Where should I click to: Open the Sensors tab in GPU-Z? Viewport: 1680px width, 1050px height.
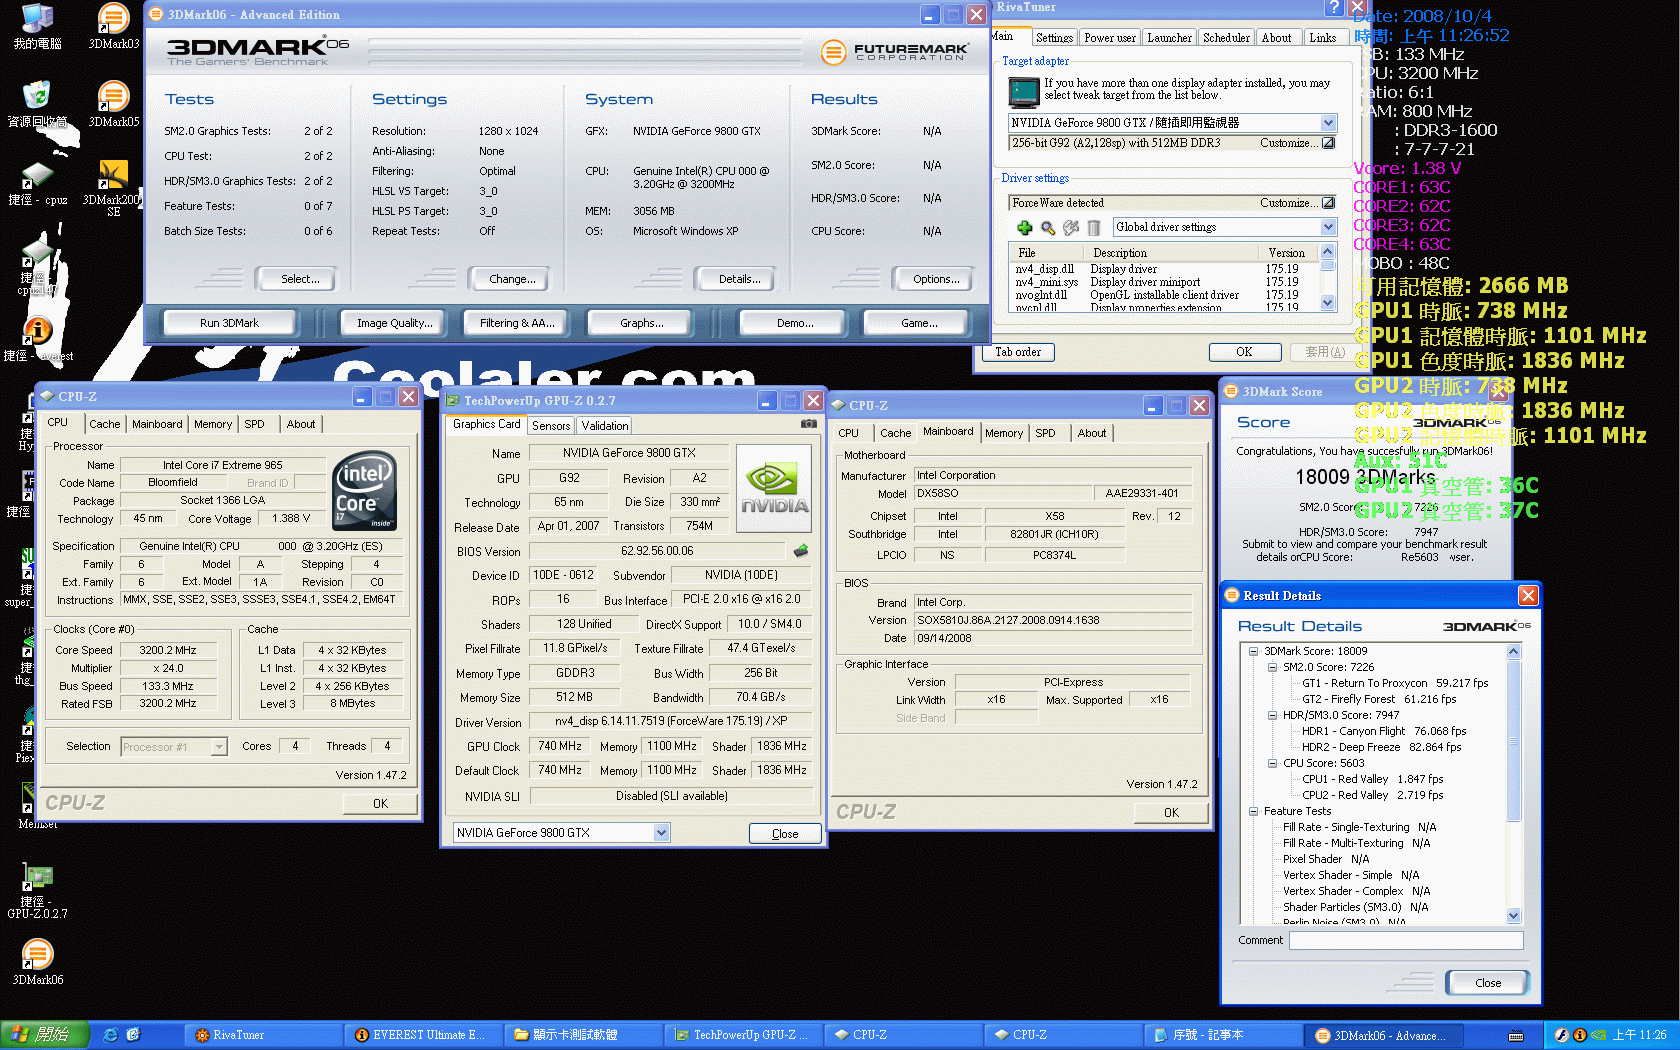551,426
